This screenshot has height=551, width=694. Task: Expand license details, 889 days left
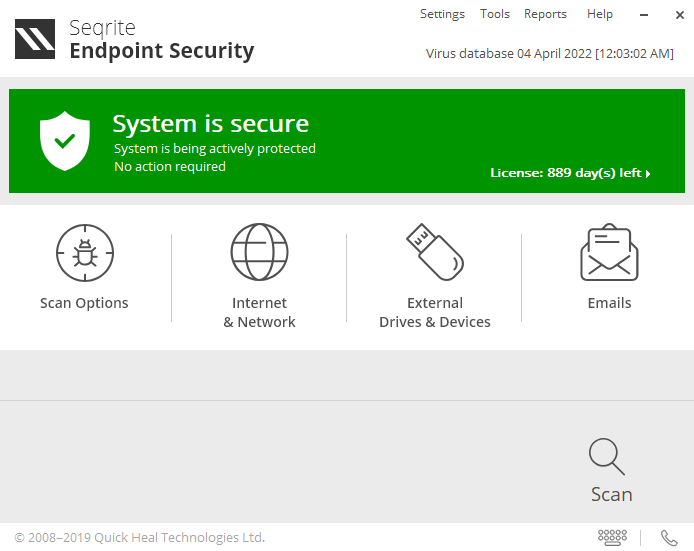pyautogui.click(x=570, y=173)
